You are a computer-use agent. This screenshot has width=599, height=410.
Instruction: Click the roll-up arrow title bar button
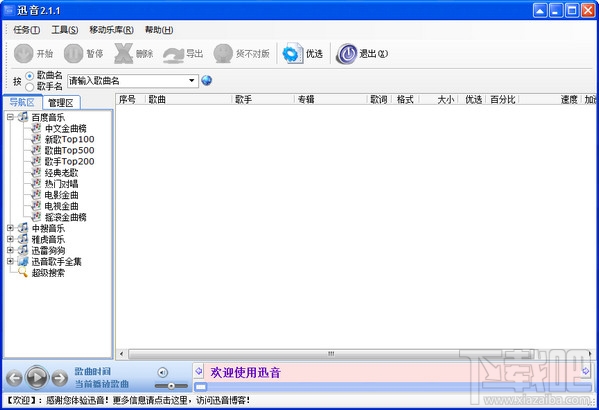[x=540, y=10]
